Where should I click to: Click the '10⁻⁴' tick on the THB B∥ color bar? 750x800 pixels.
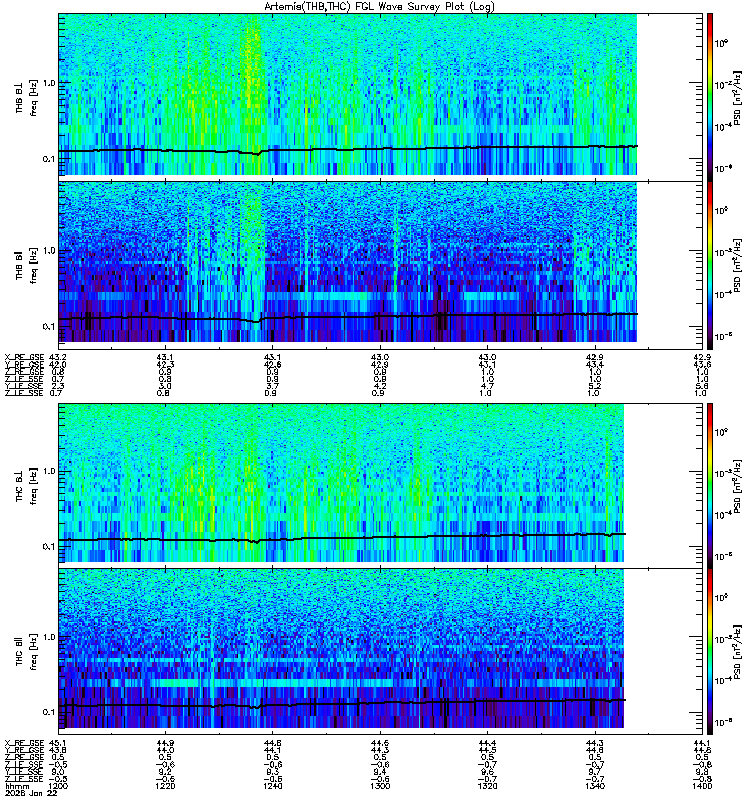(723, 294)
